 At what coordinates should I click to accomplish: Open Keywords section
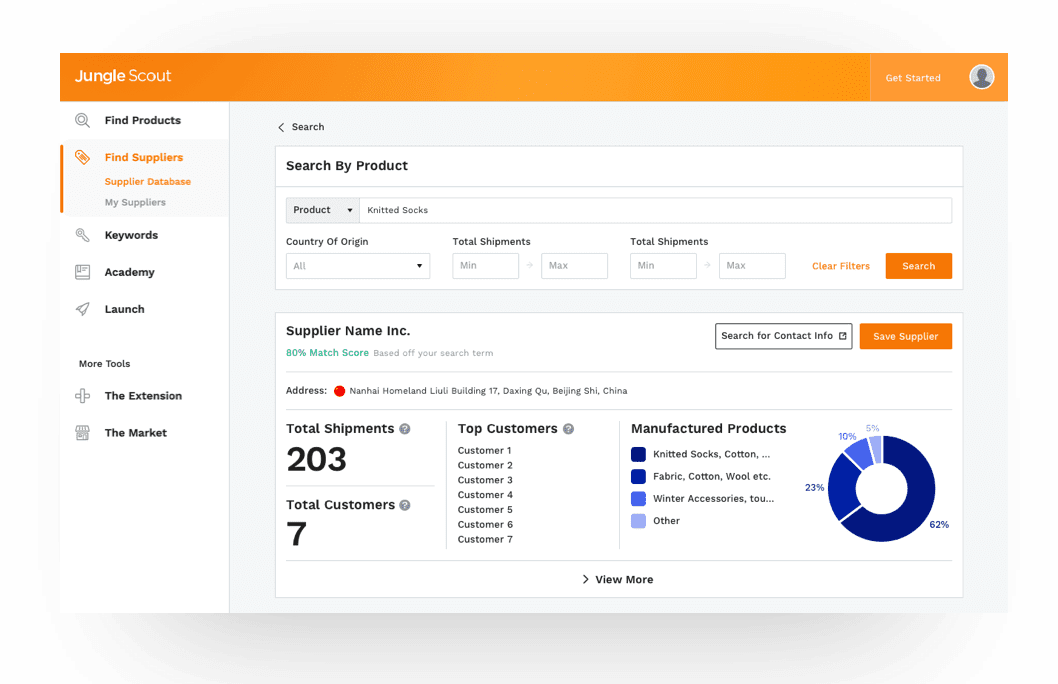click(x=131, y=235)
